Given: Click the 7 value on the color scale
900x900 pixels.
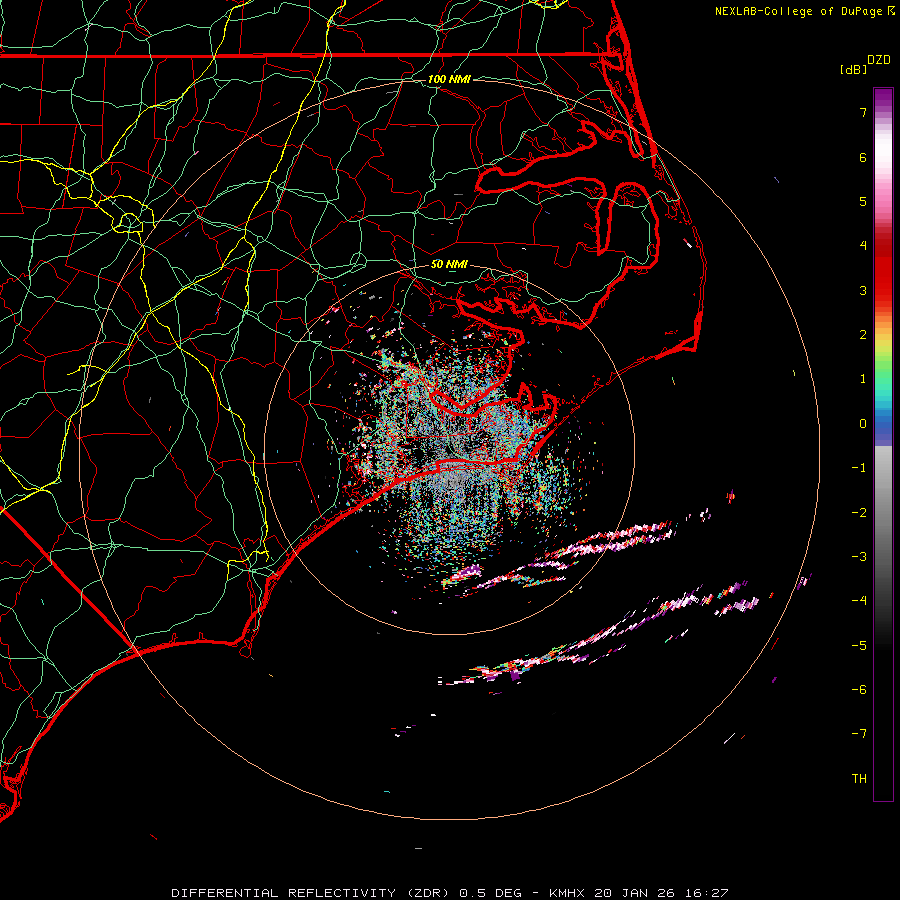Looking at the screenshot, I should (x=863, y=112).
